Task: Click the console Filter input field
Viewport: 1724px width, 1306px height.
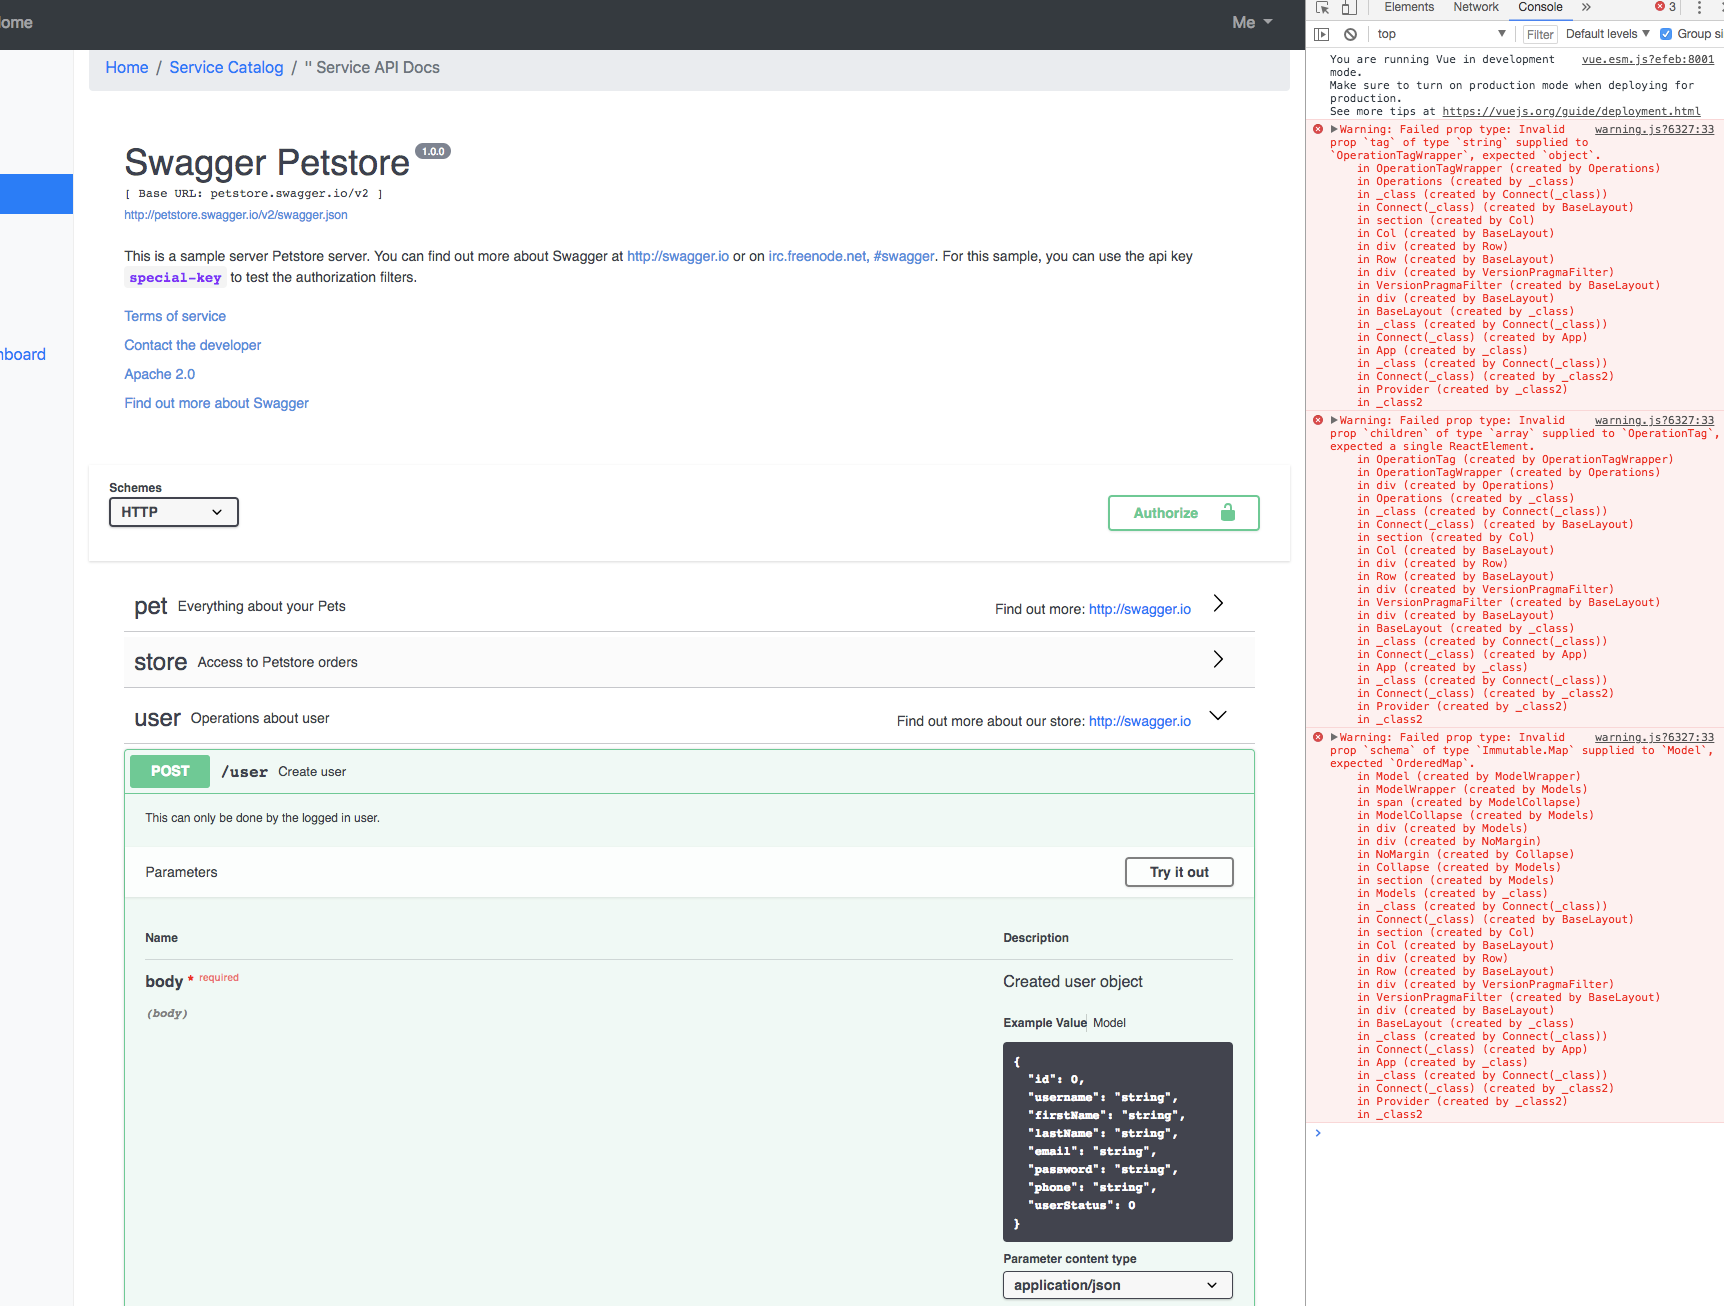Action: (1539, 33)
